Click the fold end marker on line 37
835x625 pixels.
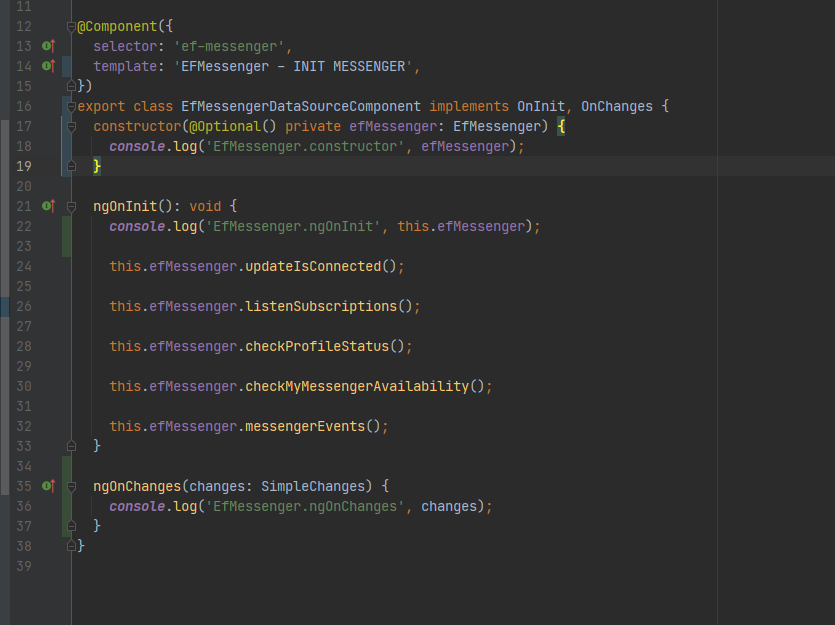click(x=71, y=526)
